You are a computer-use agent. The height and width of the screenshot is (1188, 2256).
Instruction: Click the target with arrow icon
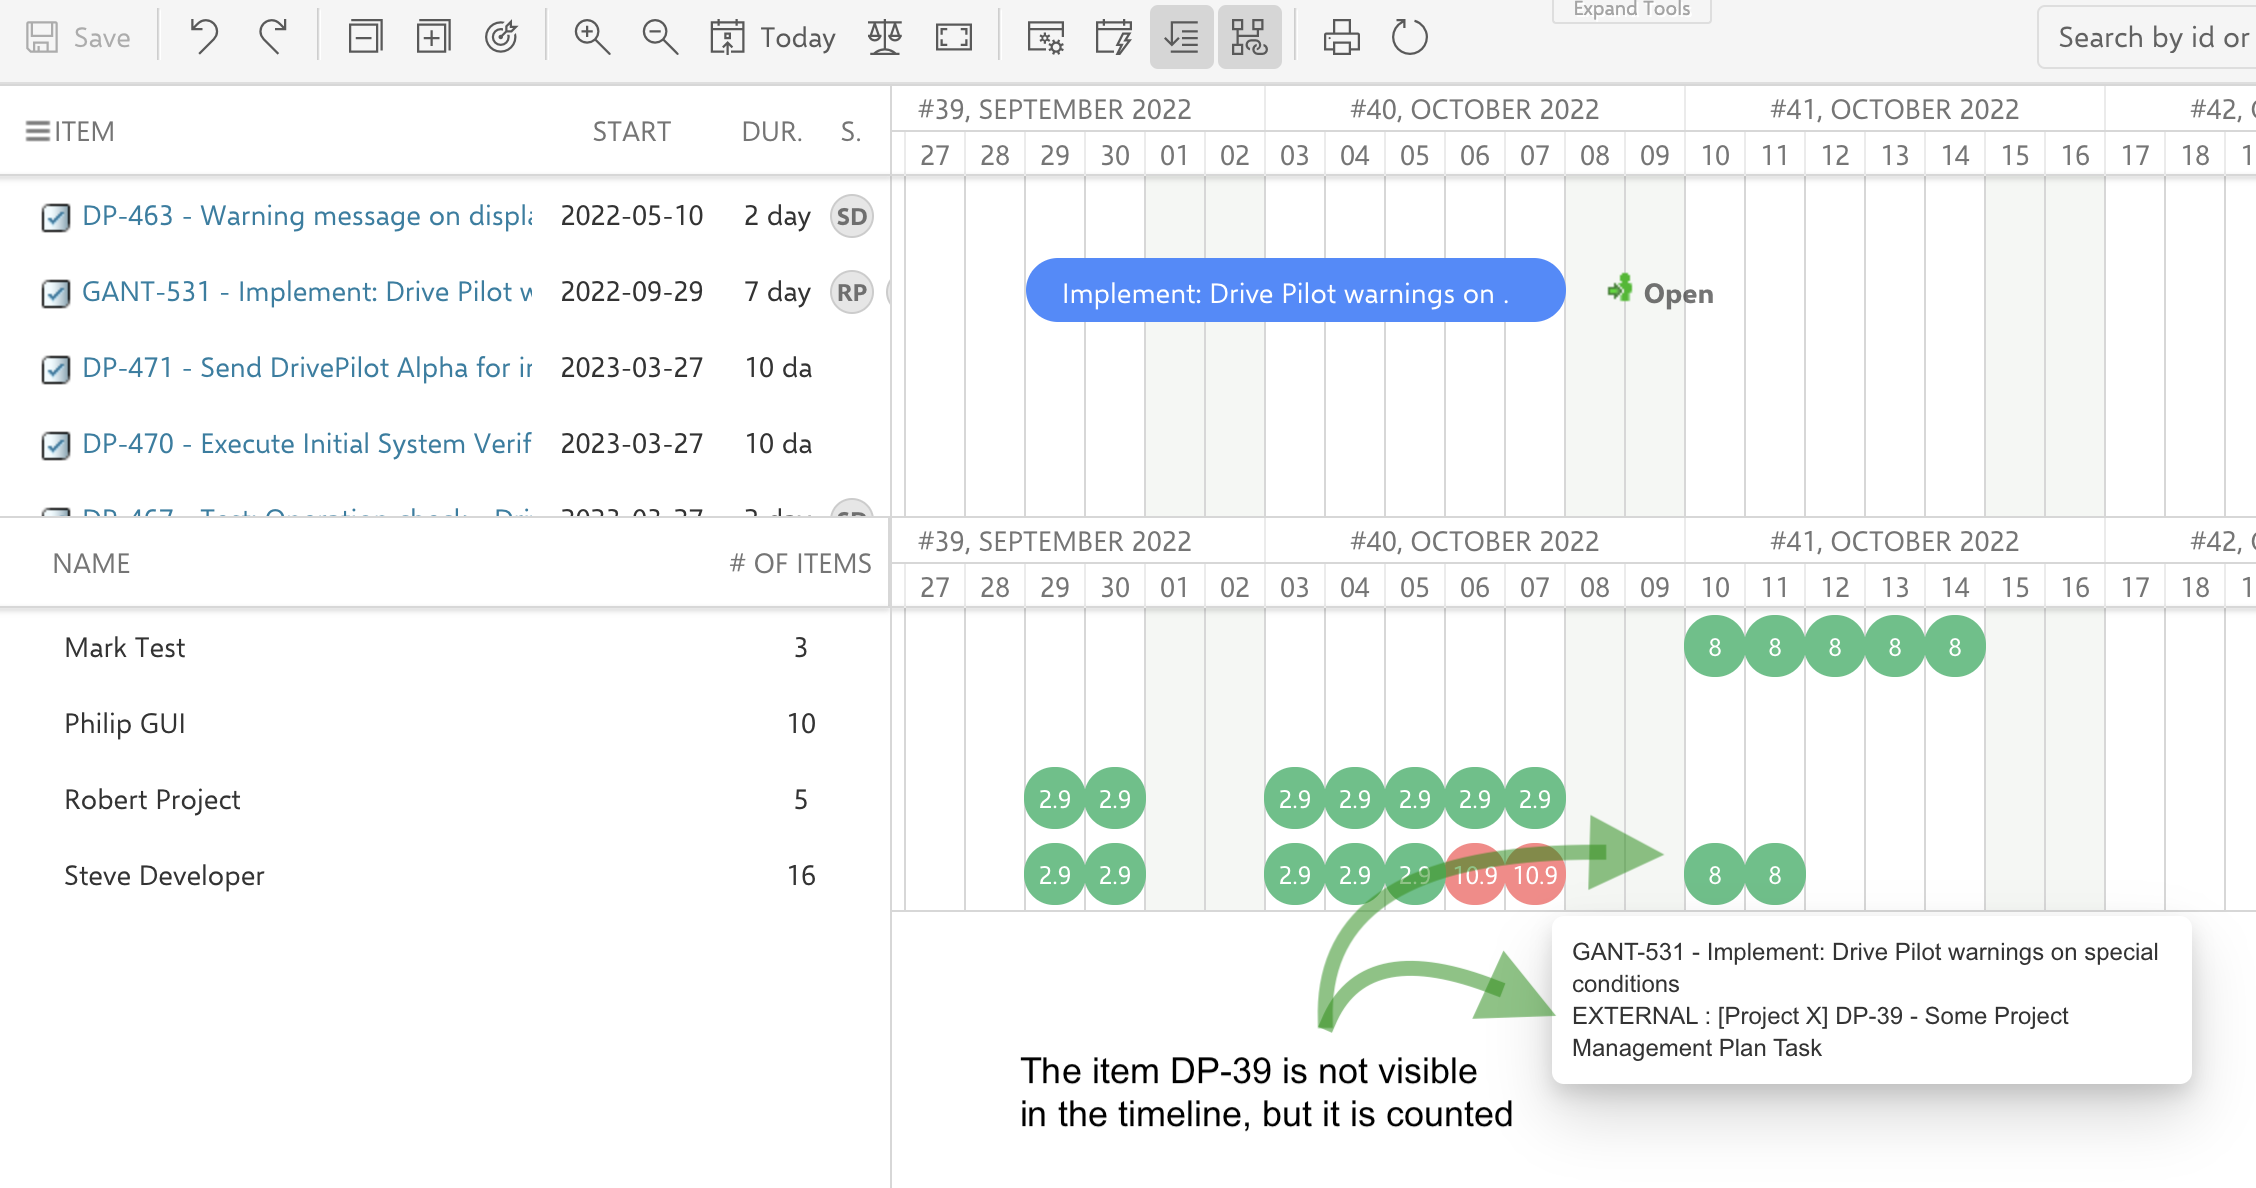(x=501, y=37)
